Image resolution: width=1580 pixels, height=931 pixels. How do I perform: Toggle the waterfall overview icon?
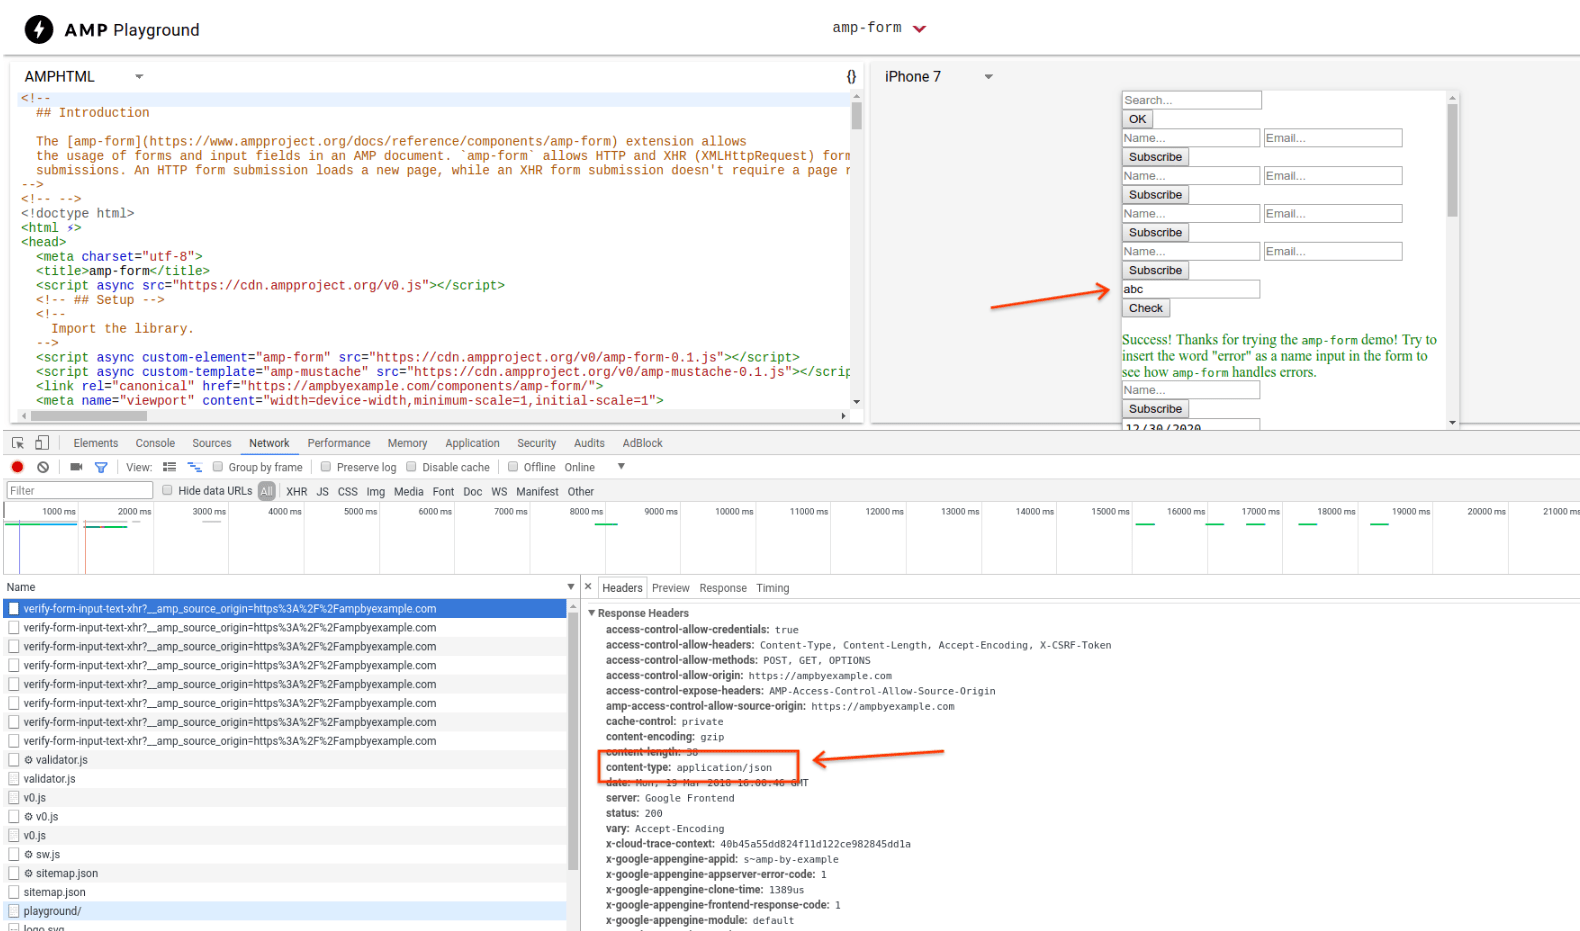tap(194, 467)
